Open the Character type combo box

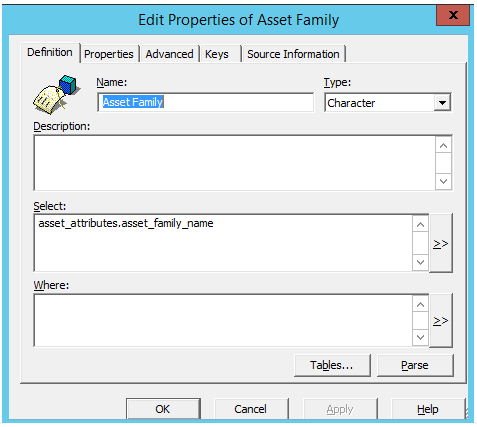tap(388, 103)
